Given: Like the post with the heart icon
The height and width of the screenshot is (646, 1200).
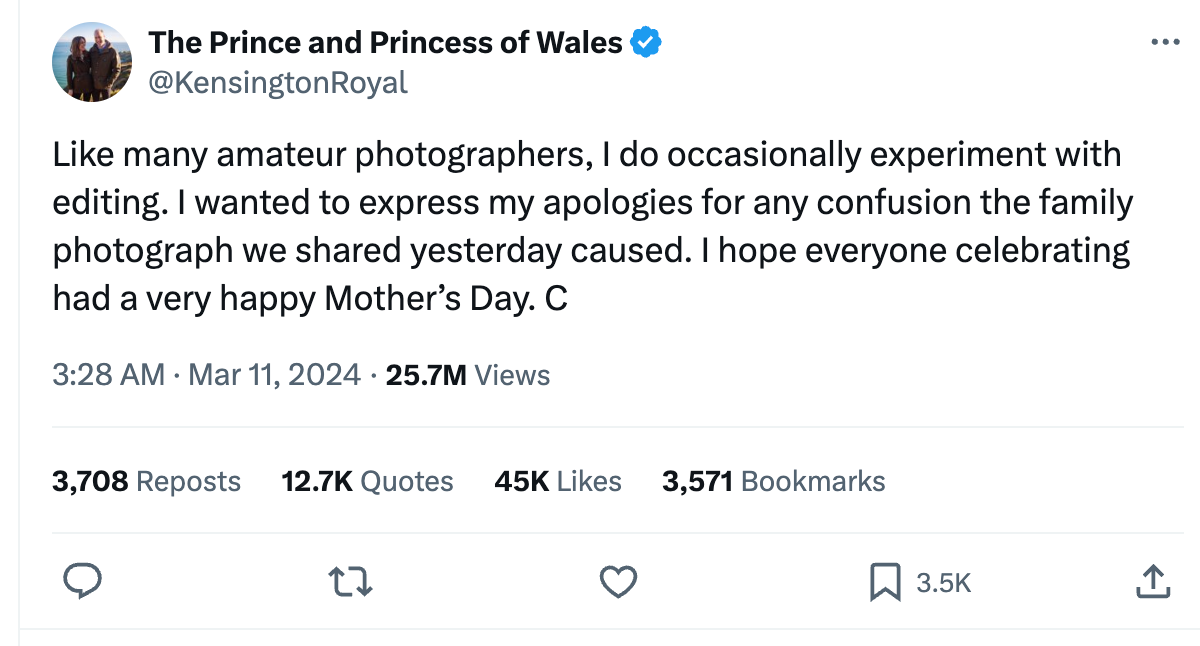Looking at the screenshot, I should tap(619, 581).
